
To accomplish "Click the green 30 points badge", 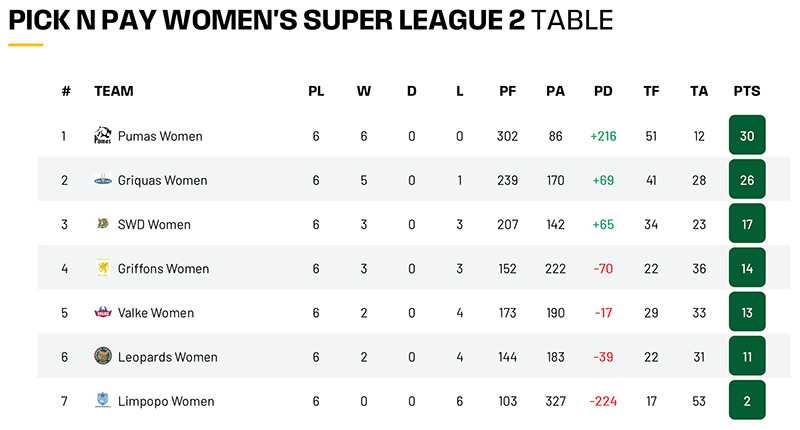I will [747, 135].
